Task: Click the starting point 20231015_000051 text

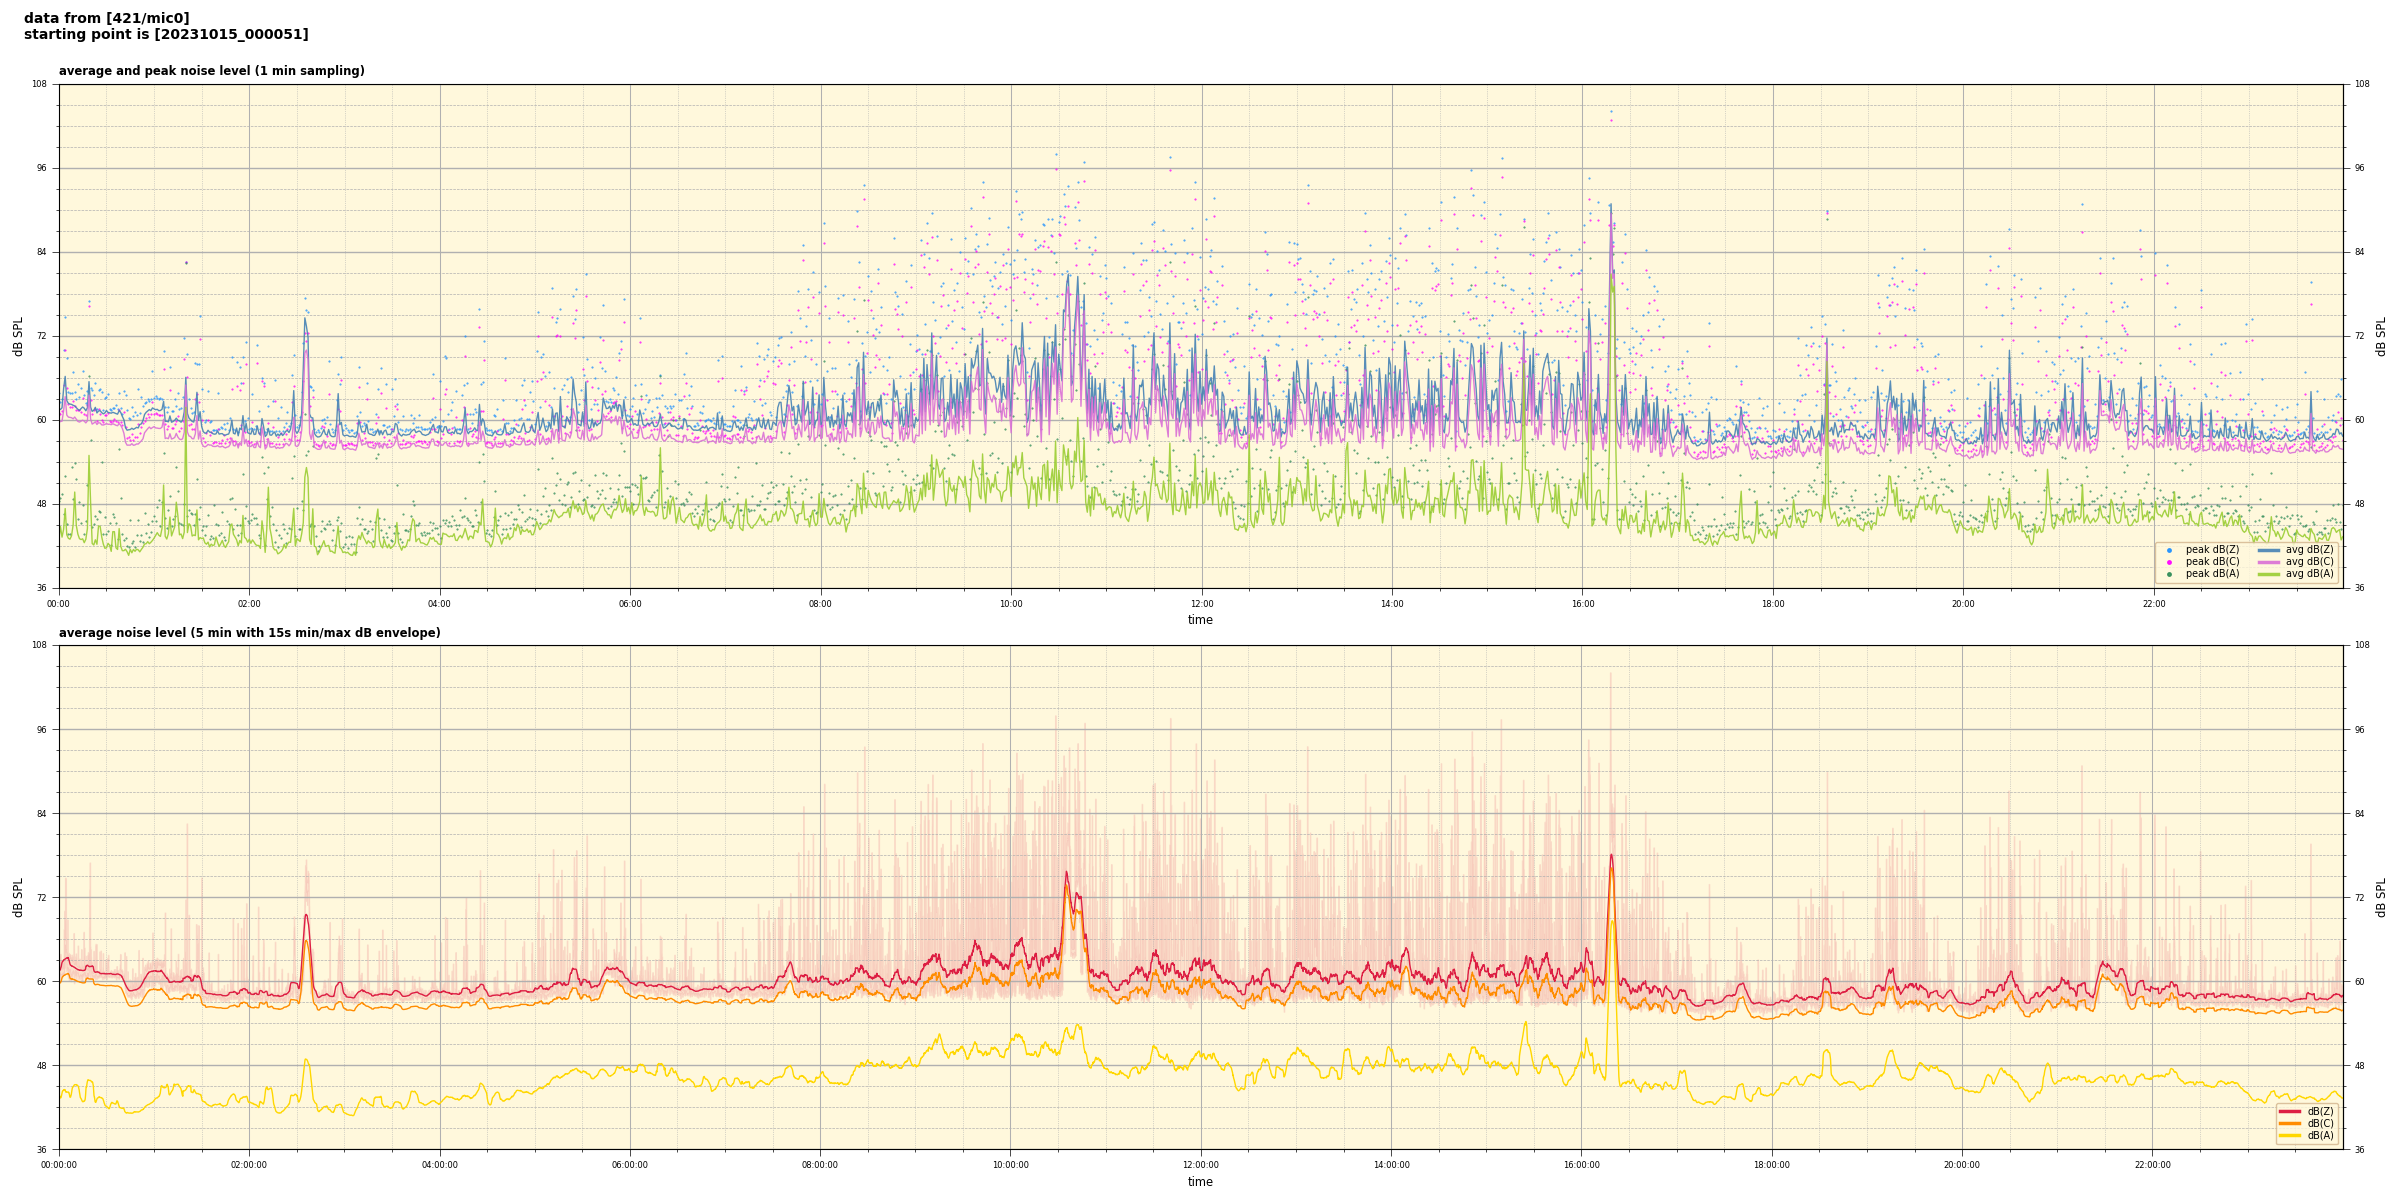Action: pos(166,35)
